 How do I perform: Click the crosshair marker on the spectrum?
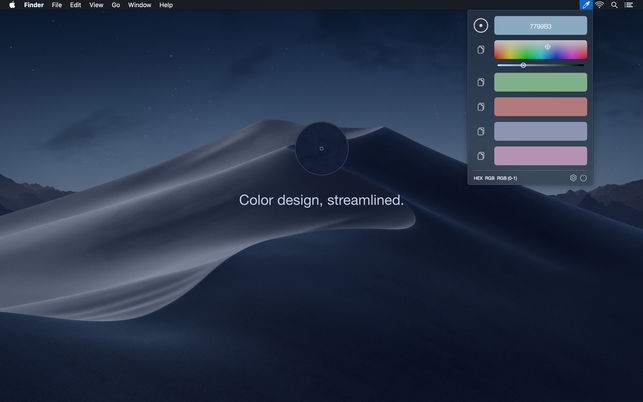click(x=547, y=46)
